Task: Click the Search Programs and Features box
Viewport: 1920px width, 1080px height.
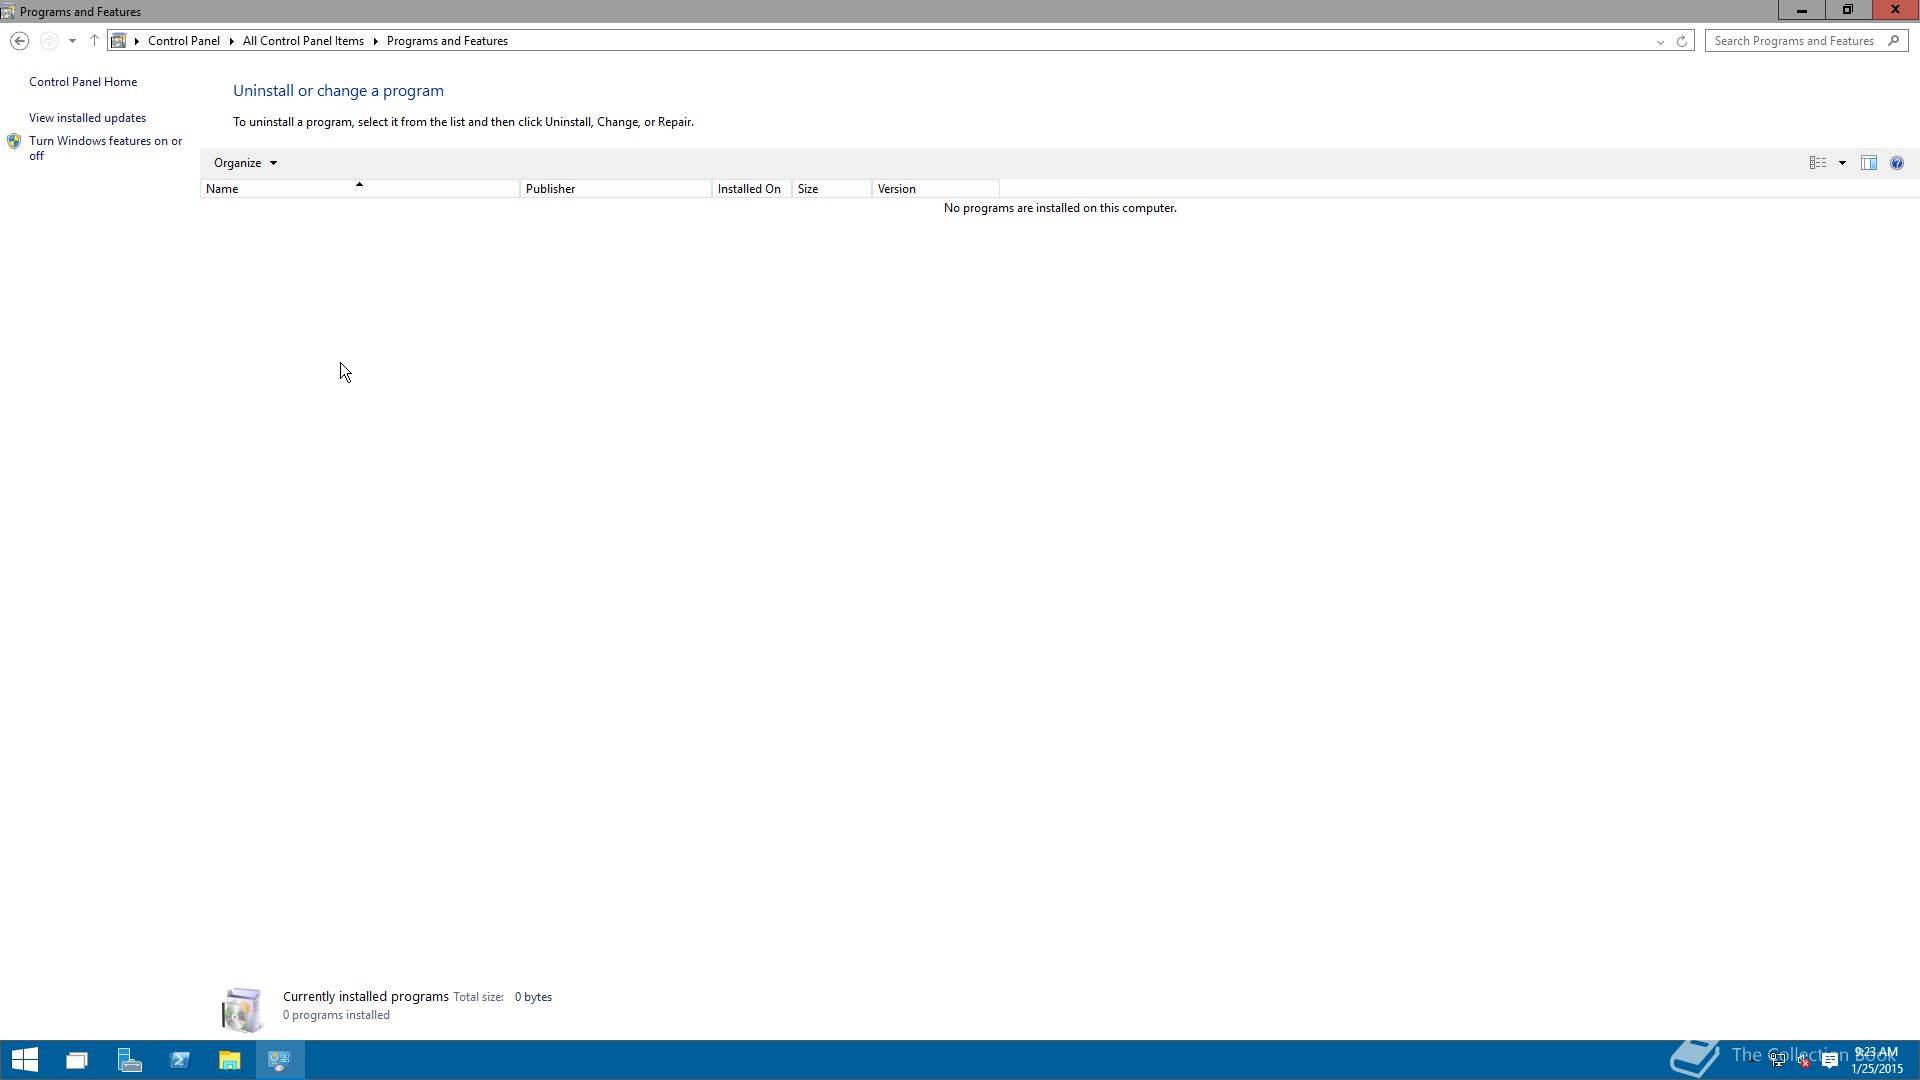Action: (x=1794, y=41)
